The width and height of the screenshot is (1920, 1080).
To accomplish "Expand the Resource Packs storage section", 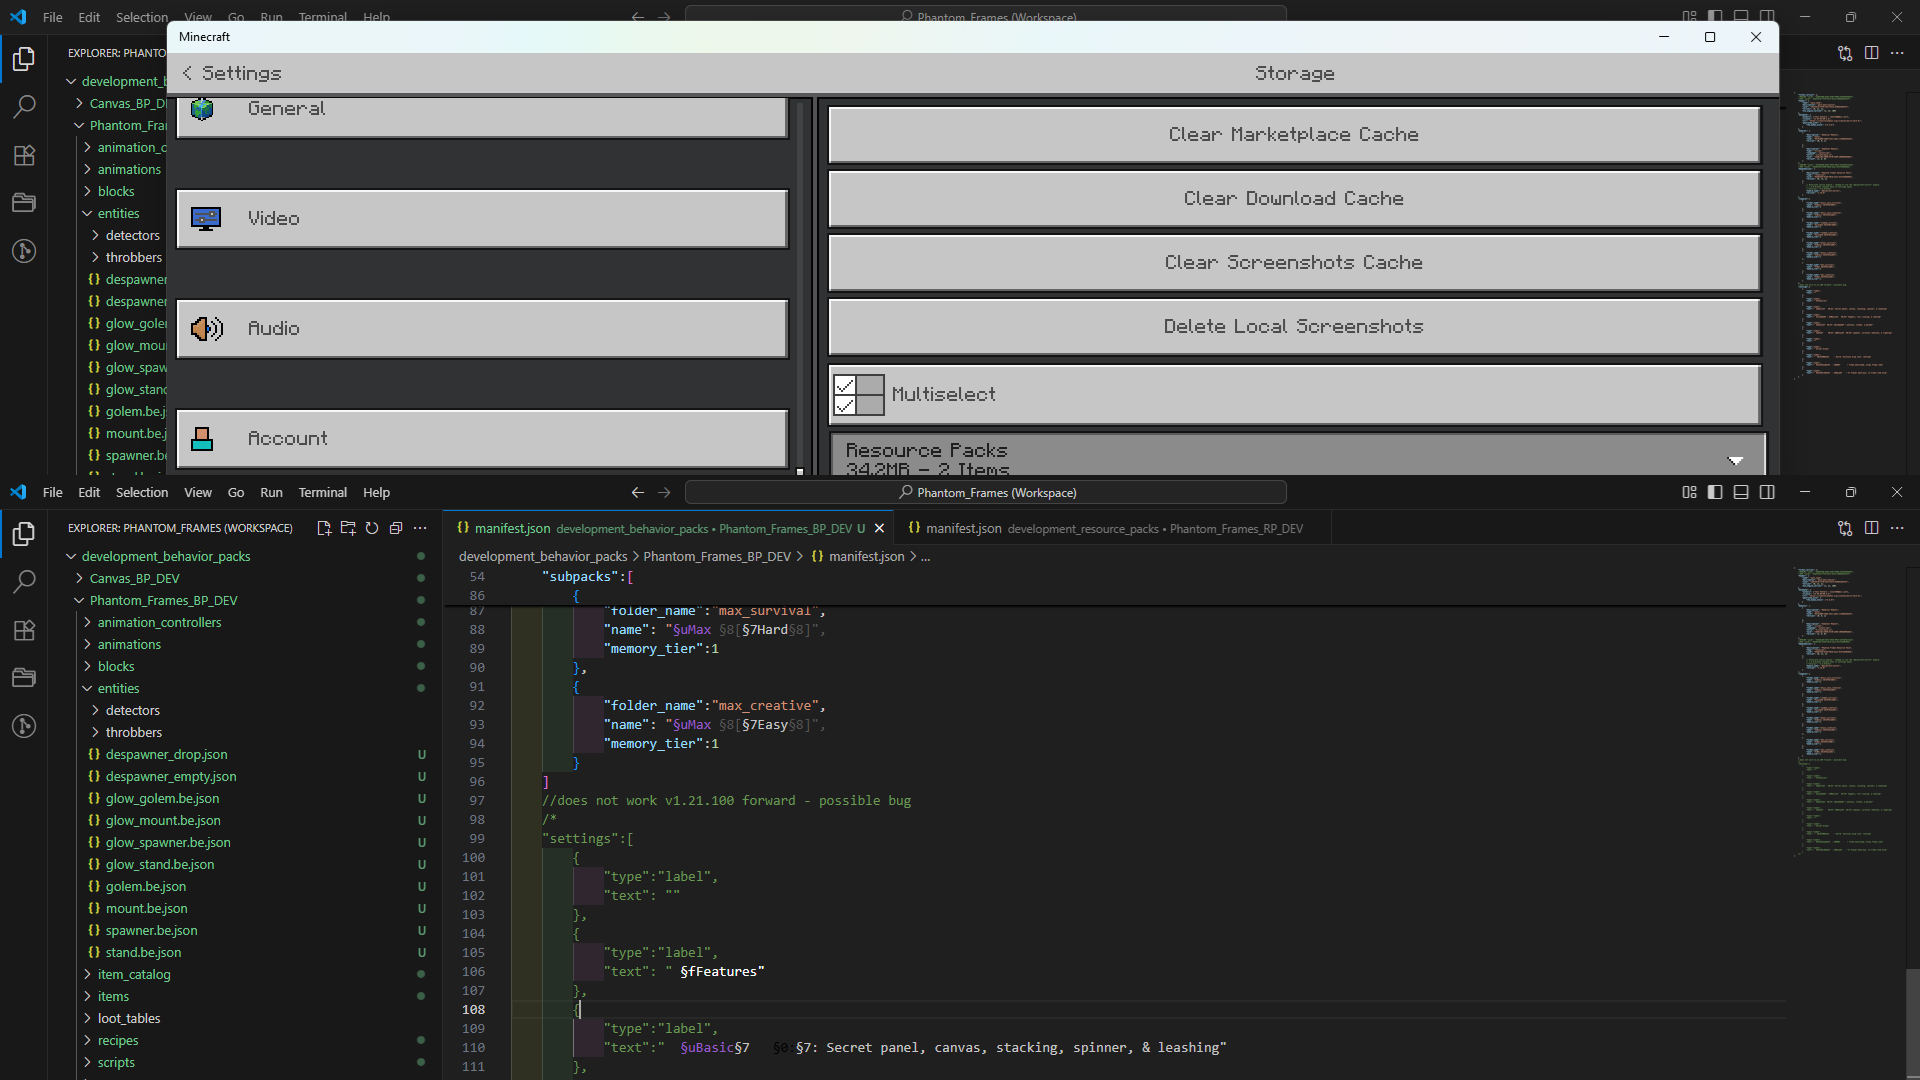I will [x=1735, y=460].
